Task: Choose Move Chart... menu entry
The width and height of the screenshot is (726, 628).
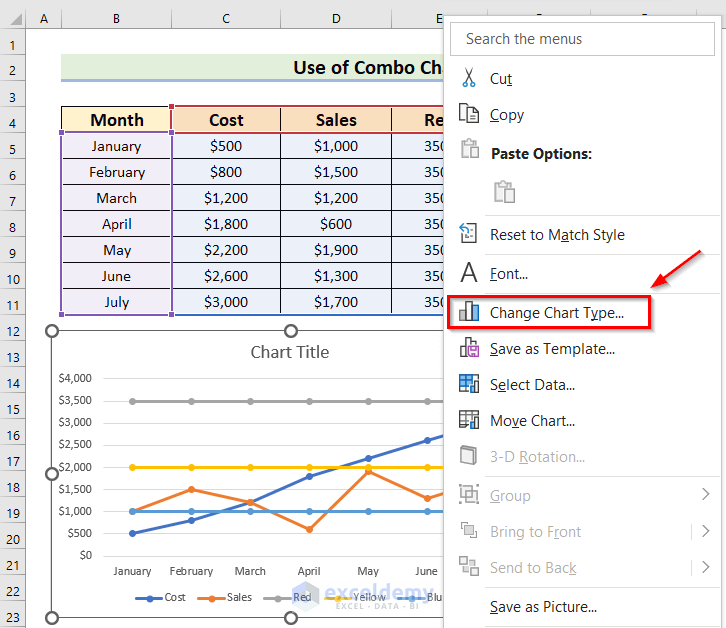Action: [x=532, y=421]
